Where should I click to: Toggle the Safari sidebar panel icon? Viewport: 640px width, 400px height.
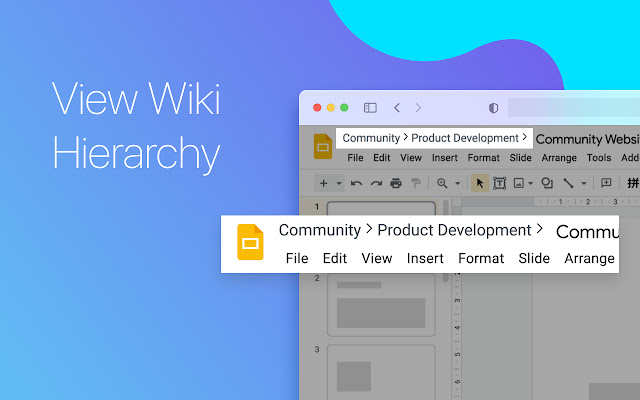click(x=370, y=108)
